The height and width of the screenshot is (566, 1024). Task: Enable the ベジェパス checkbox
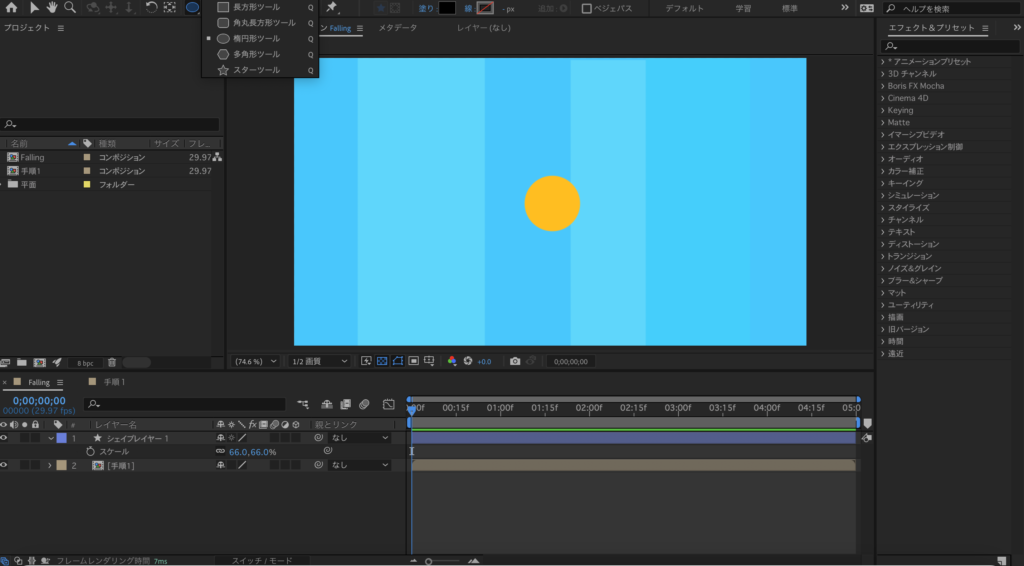pos(587,8)
